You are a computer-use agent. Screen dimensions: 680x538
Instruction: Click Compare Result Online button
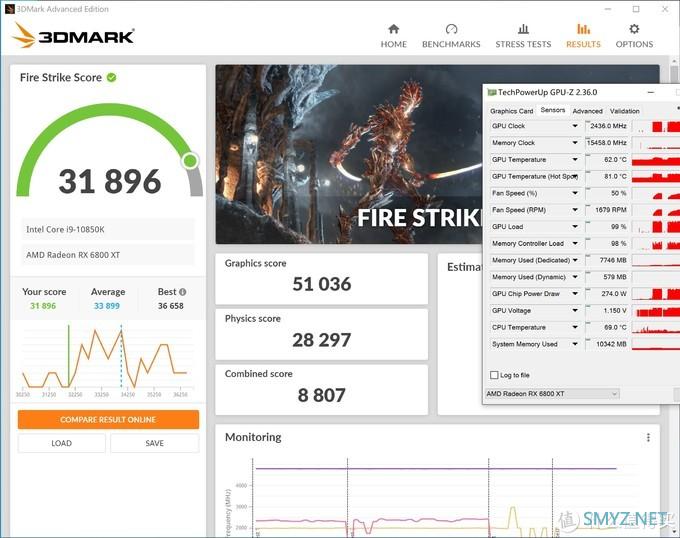(x=108, y=420)
